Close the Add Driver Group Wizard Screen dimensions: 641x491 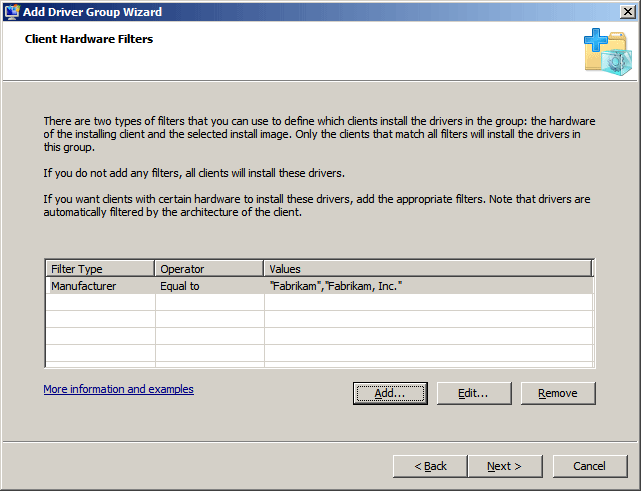pyautogui.click(x=627, y=11)
